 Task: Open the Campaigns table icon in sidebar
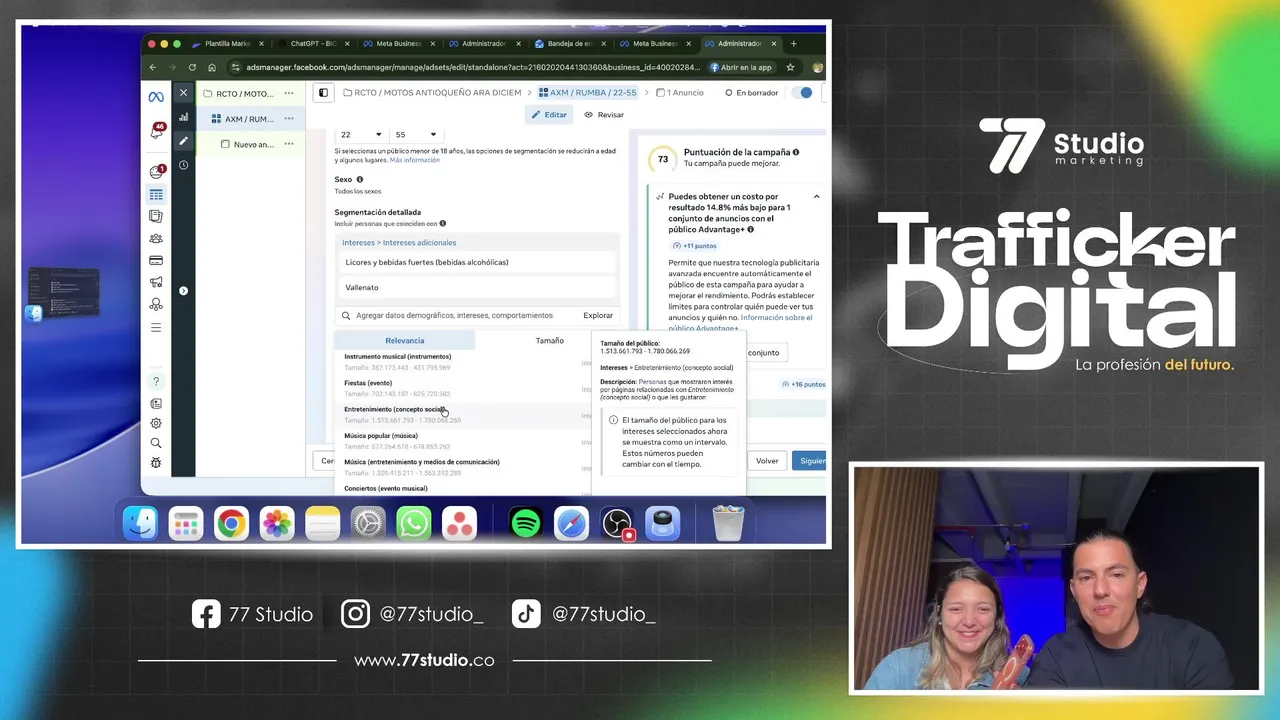[x=156, y=195]
